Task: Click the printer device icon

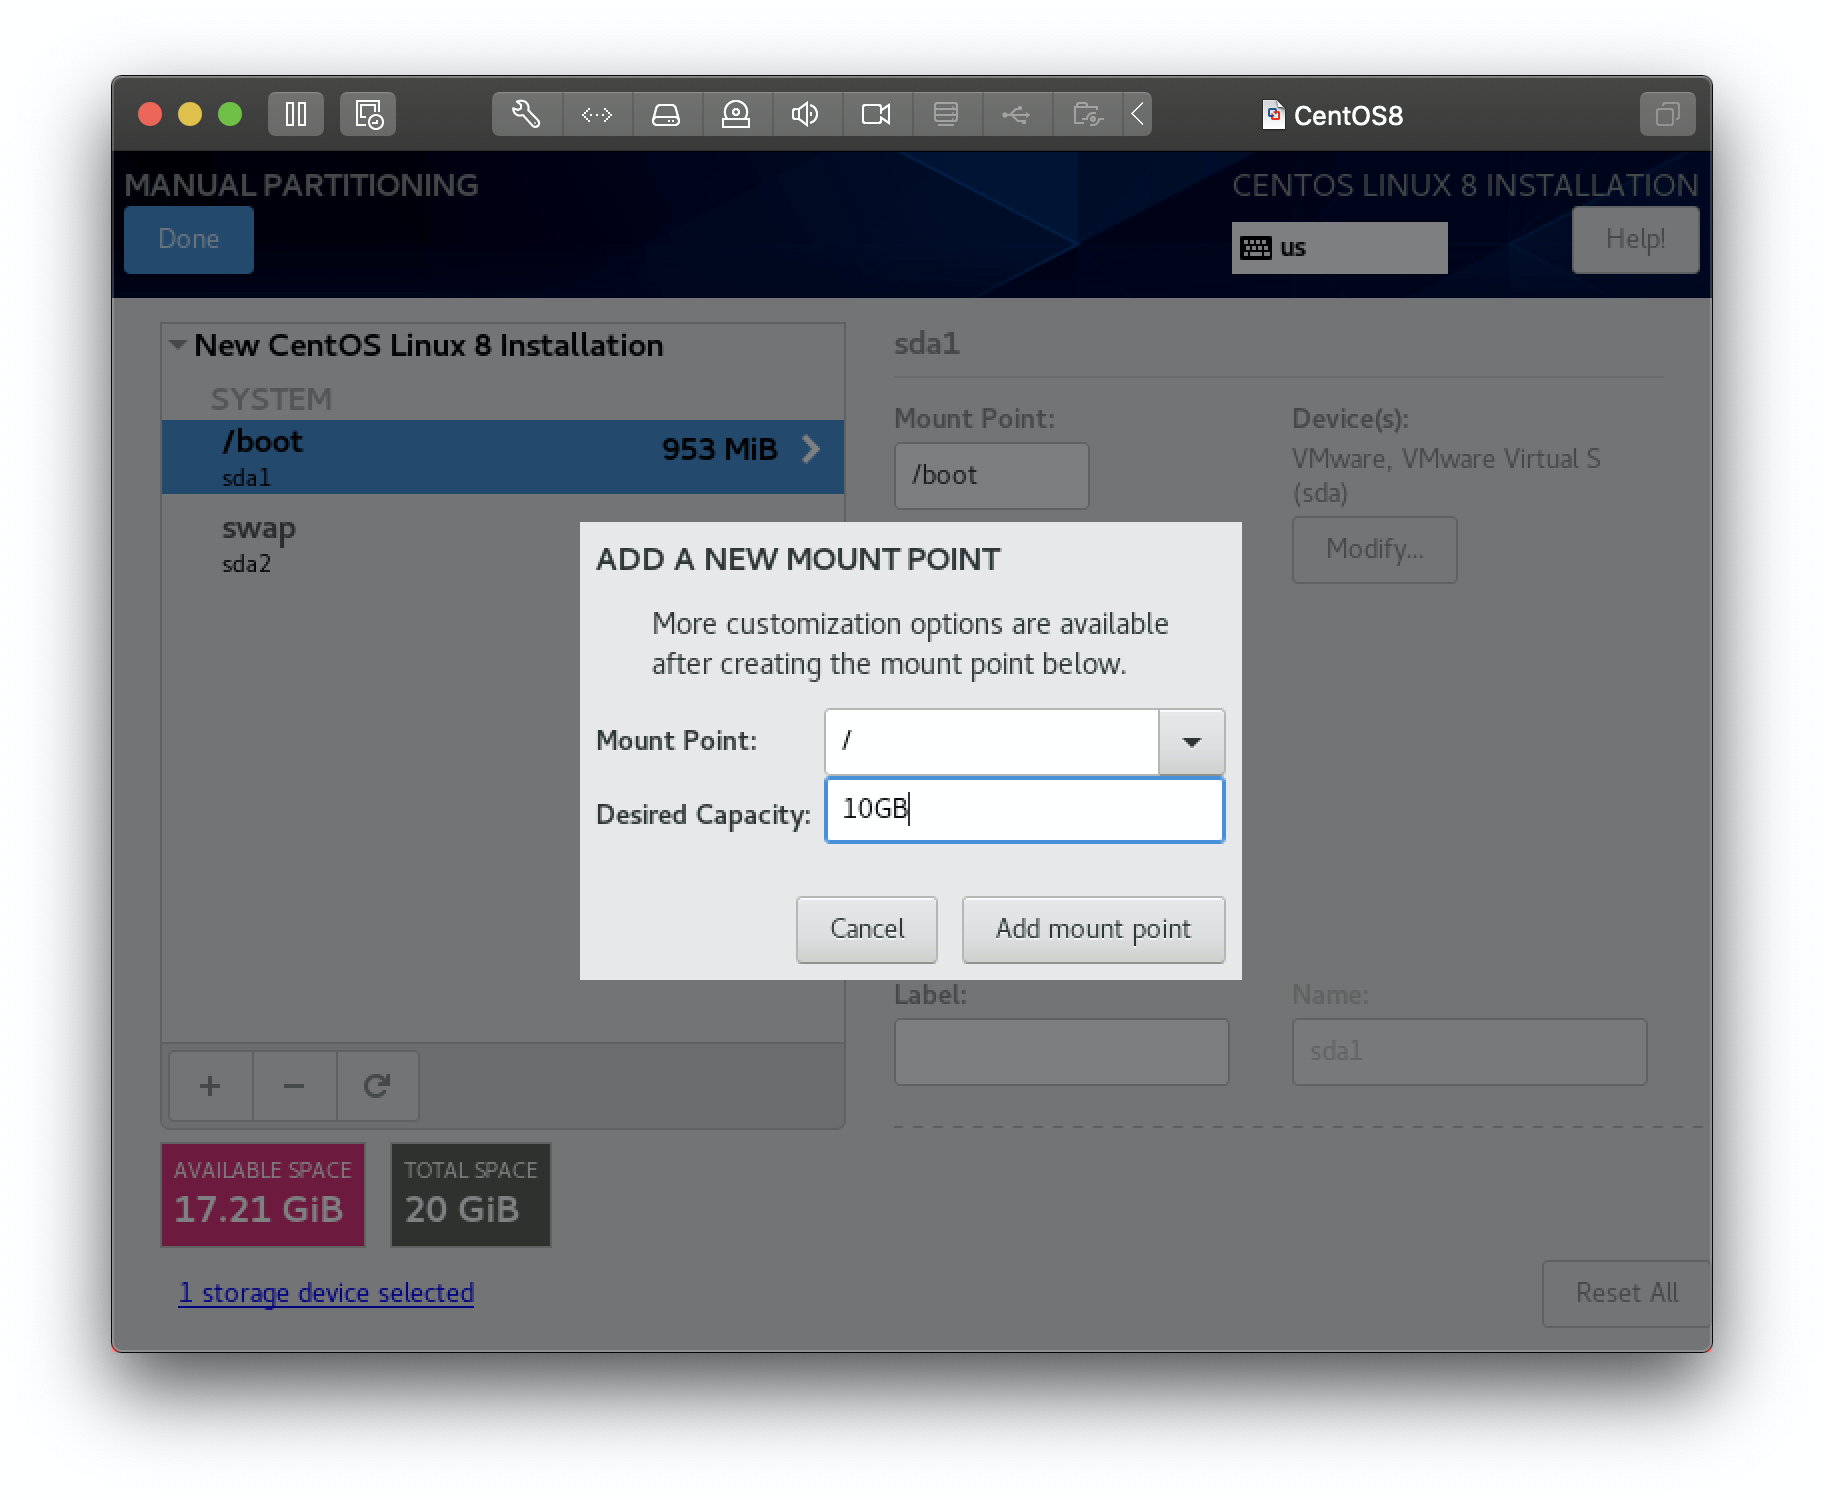Action: [x=946, y=114]
